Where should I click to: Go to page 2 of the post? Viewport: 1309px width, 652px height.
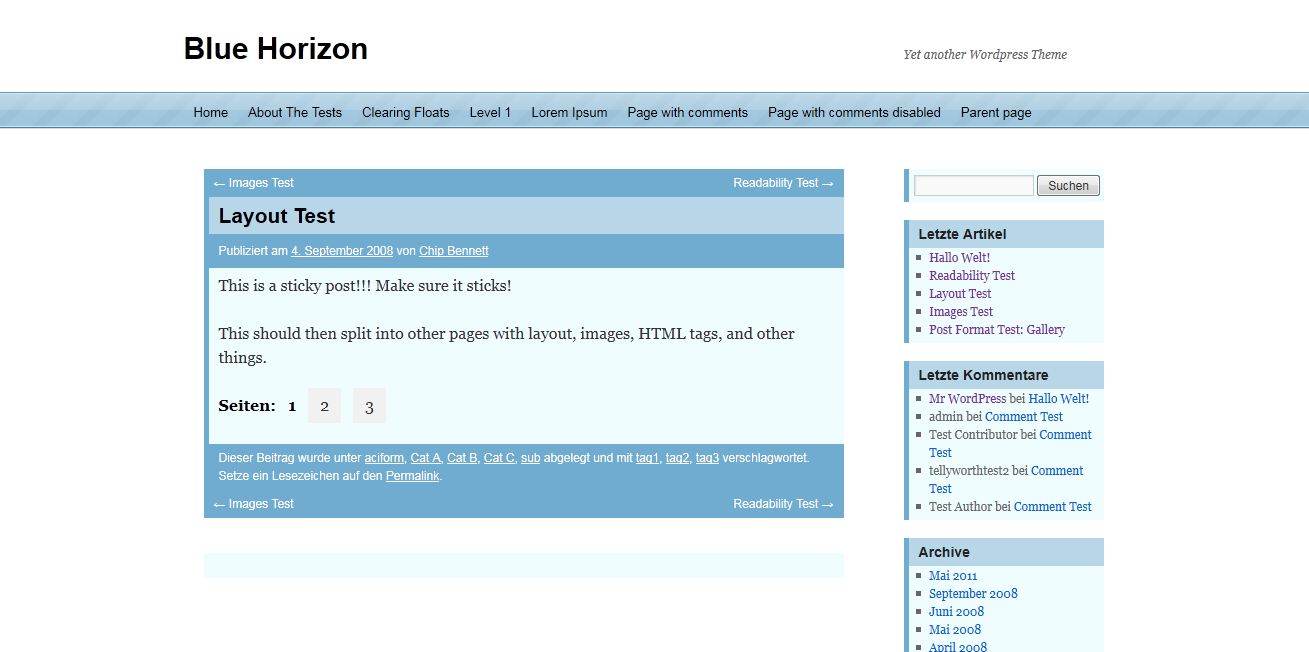324,406
